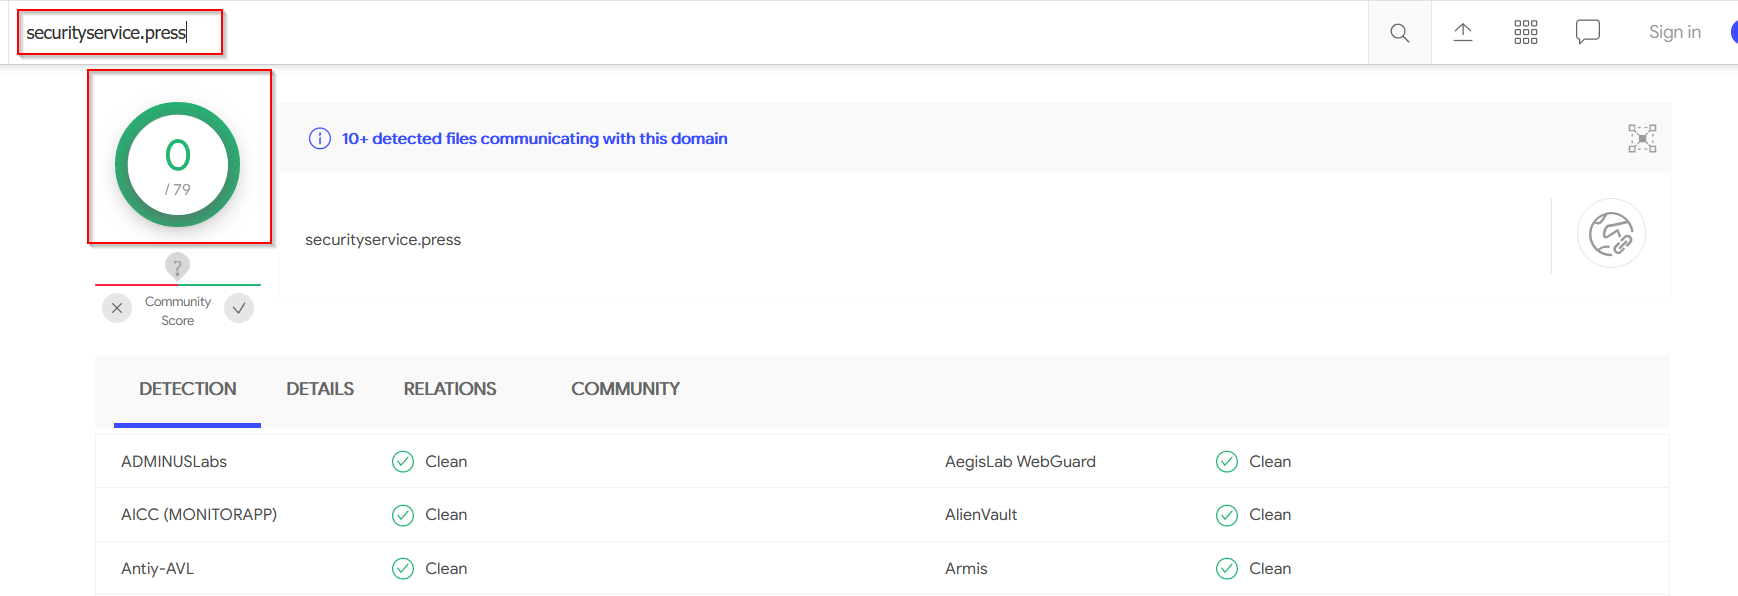This screenshot has width=1738, height=596.
Task: Click the info circle icon
Action: coord(320,139)
